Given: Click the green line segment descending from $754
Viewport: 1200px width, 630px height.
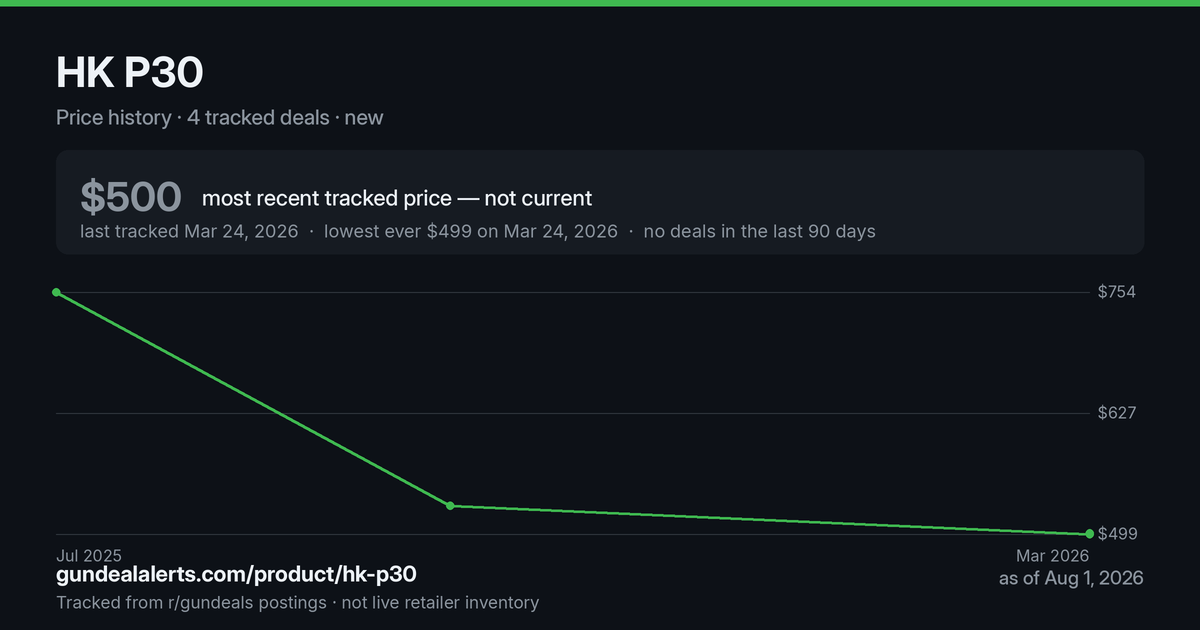Looking at the screenshot, I should 253,399.
